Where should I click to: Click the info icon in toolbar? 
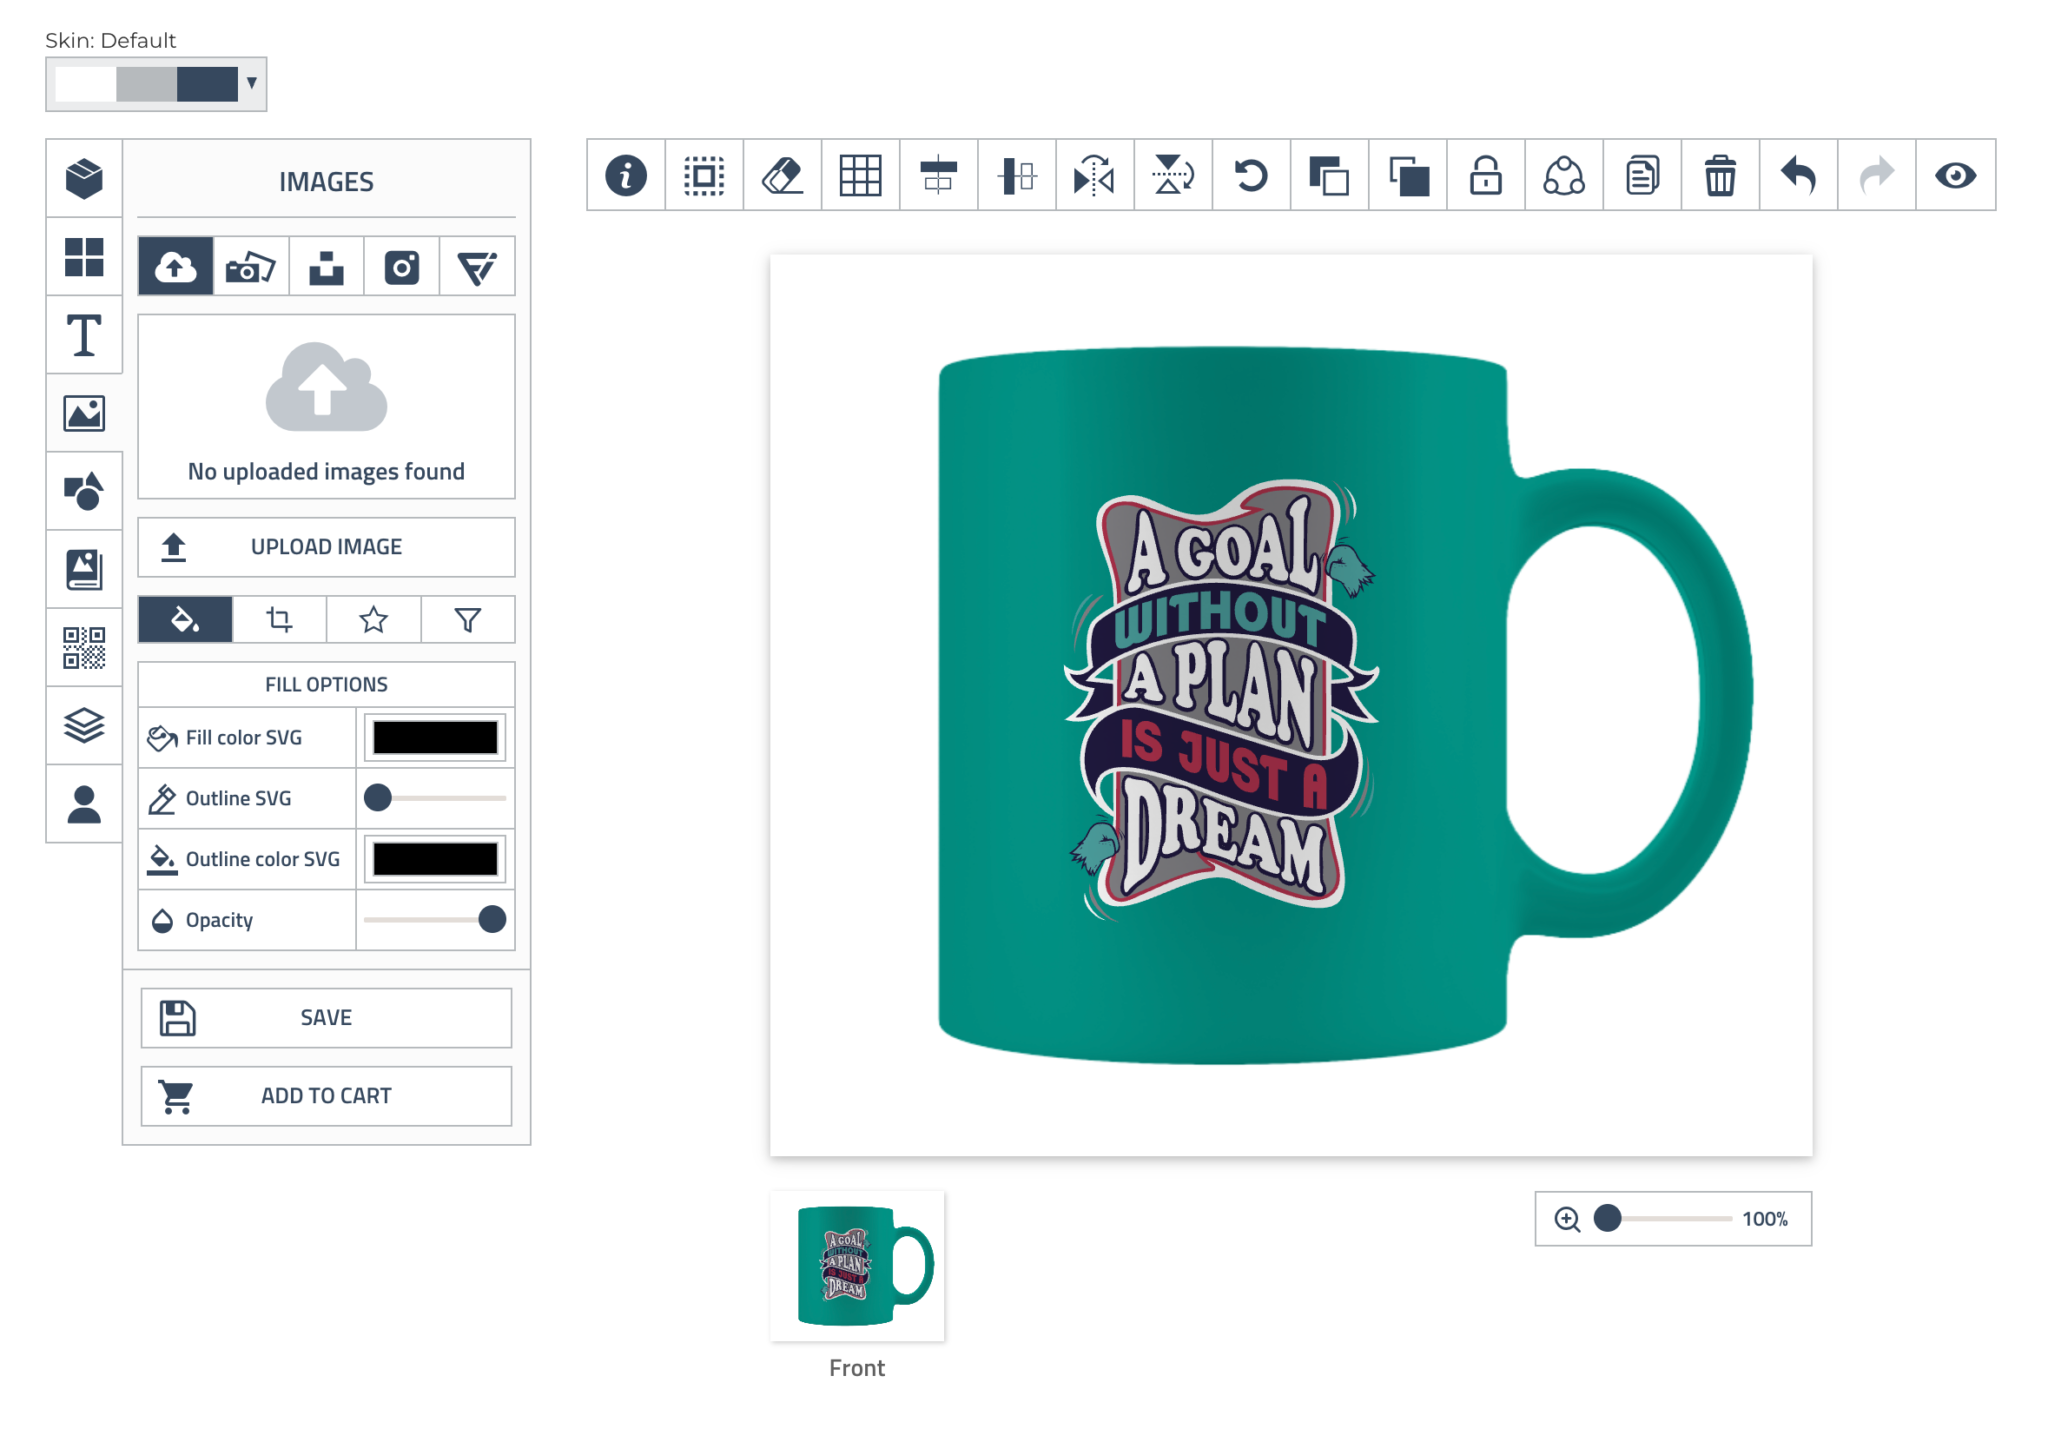pyautogui.click(x=626, y=176)
